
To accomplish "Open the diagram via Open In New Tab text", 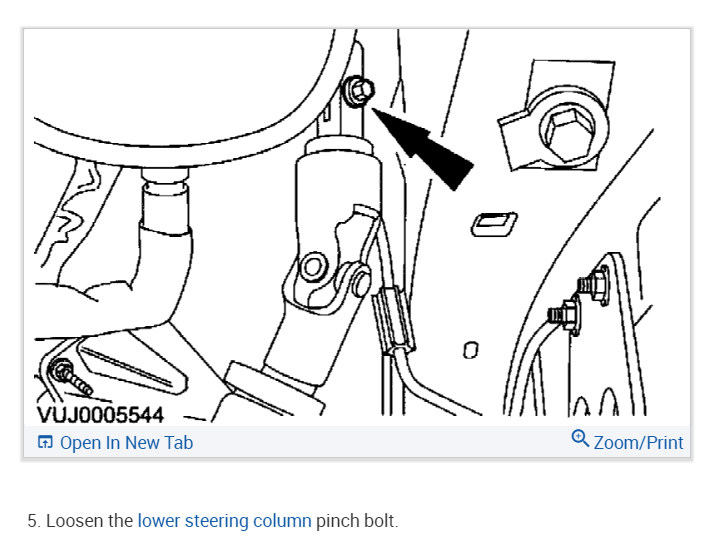I will (x=126, y=443).
